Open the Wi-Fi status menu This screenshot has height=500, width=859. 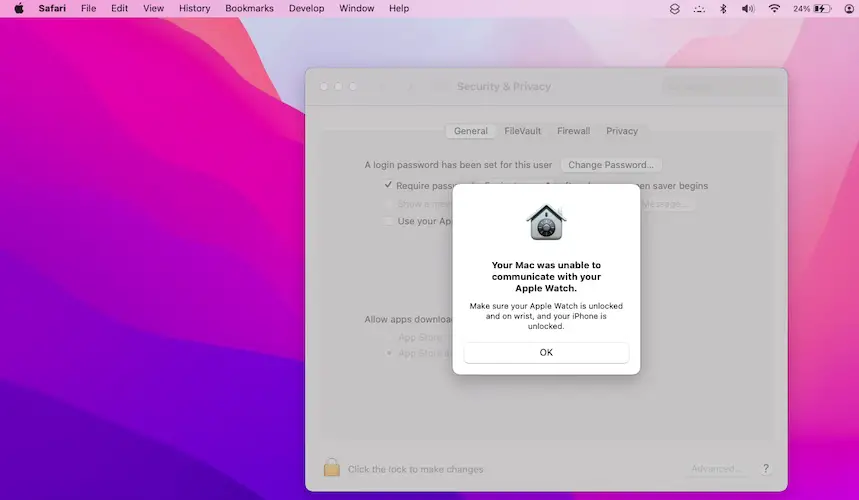click(774, 8)
